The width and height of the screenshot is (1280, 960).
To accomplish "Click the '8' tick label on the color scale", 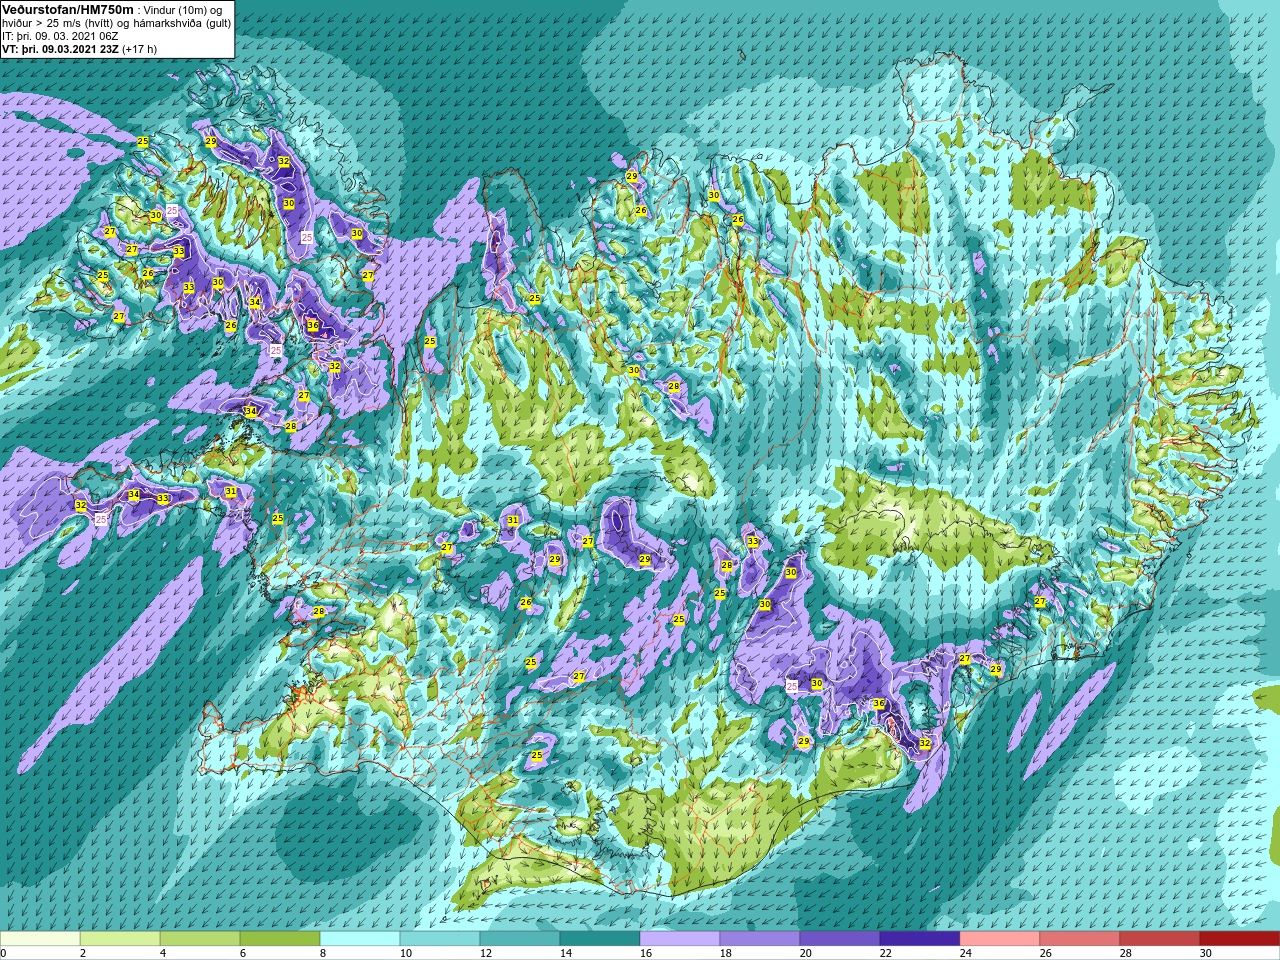I will pyautogui.click(x=323, y=953).
